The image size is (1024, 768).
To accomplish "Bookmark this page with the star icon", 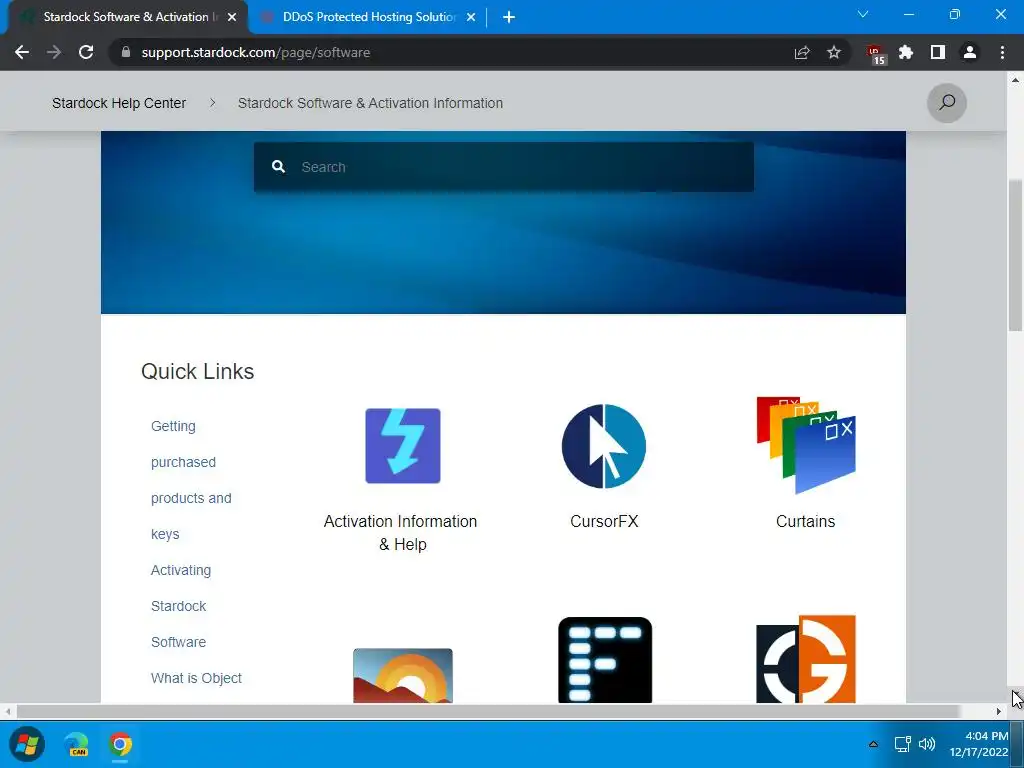I will click(834, 52).
